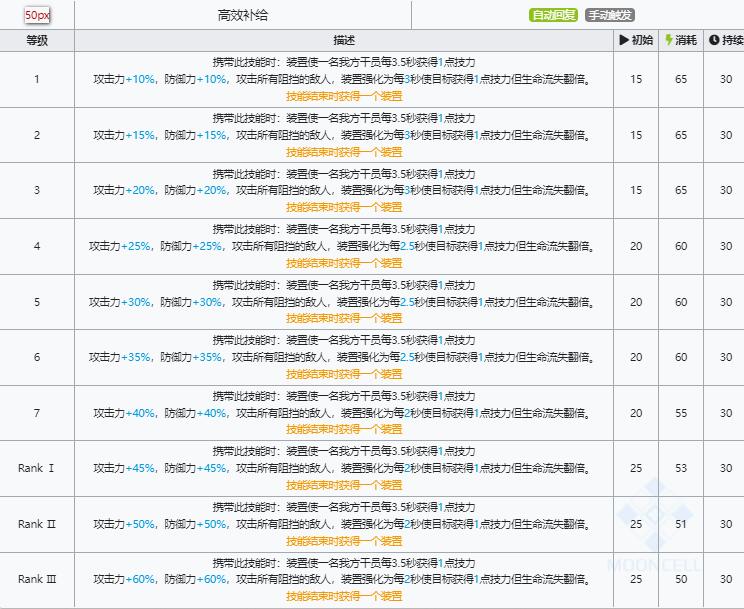
Task: Click the skill name 高效补给
Action: (x=243, y=15)
